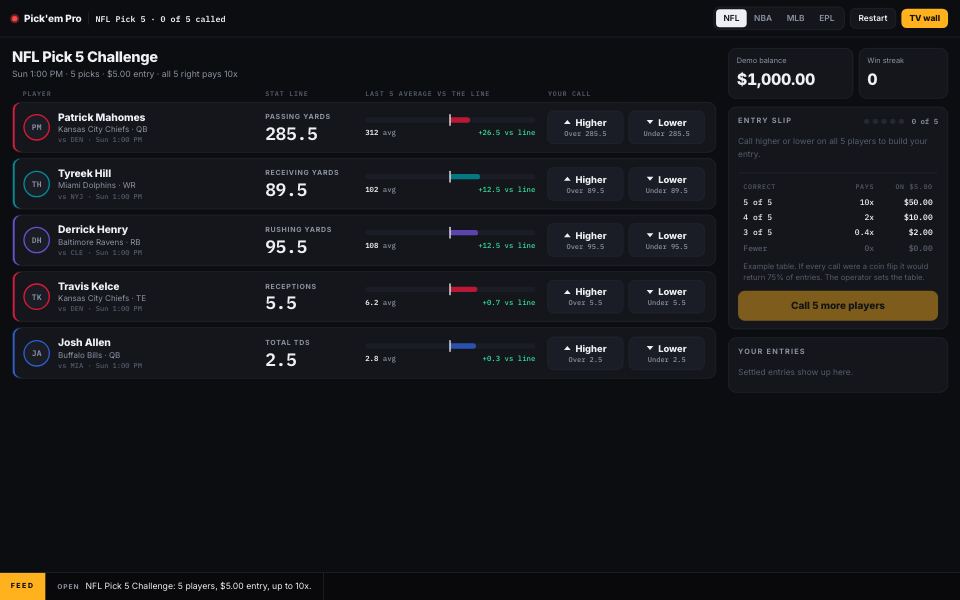This screenshot has width=960, height=600.
Task: Click the DH avatar for Derrick Henry
Action: [37, 240]
